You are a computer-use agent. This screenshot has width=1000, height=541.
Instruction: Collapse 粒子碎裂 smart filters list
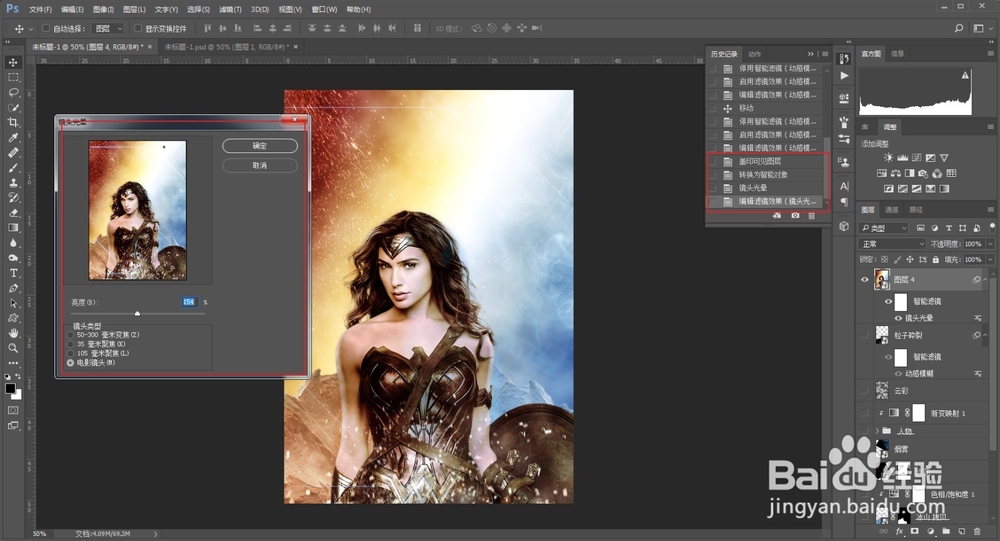[985, 335]
